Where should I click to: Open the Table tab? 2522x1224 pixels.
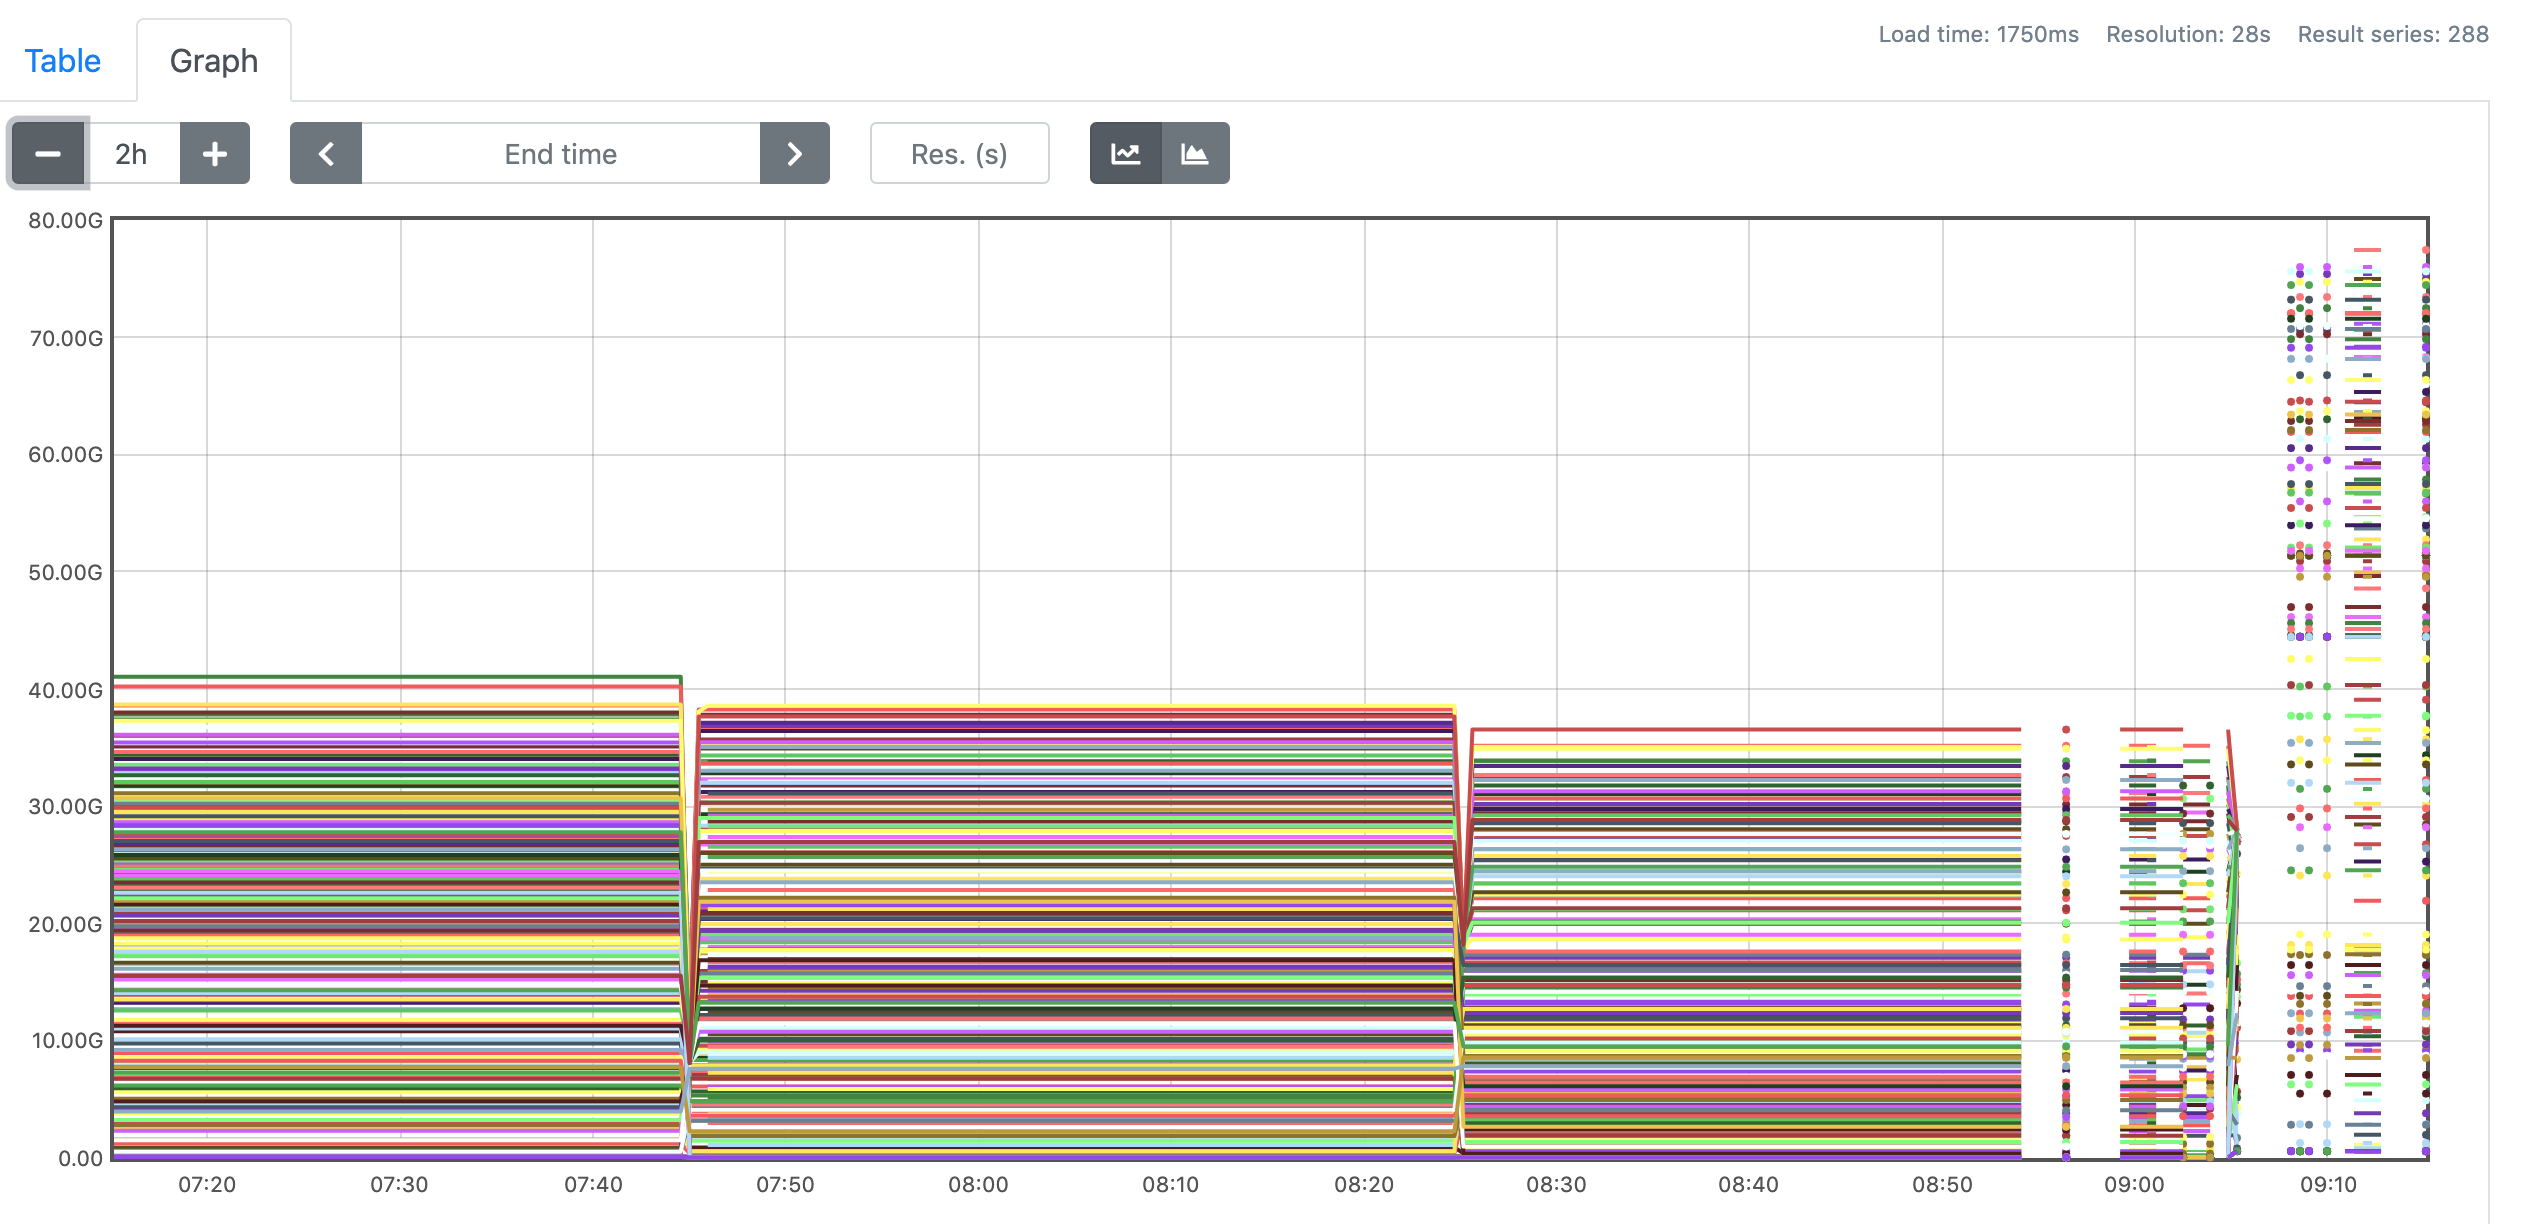[x=63, y=61]
